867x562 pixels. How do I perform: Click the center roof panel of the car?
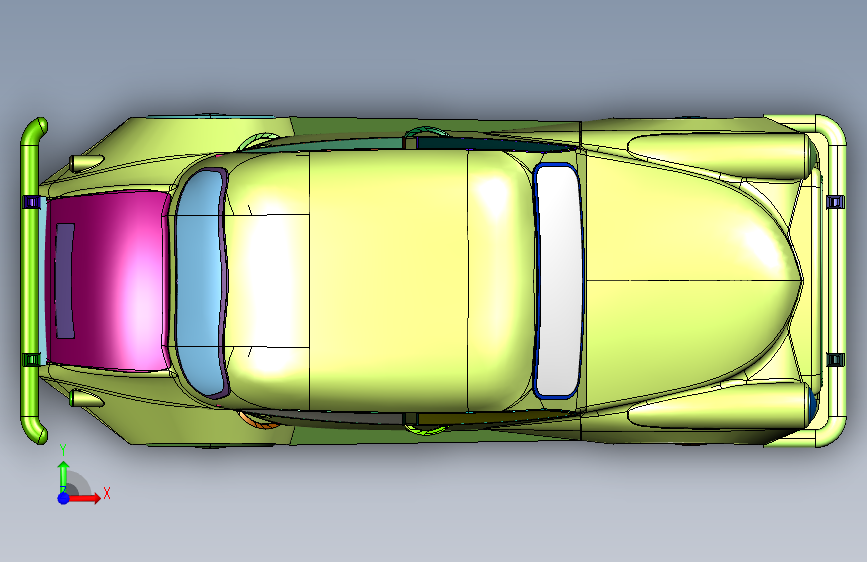tap(388, 281)
